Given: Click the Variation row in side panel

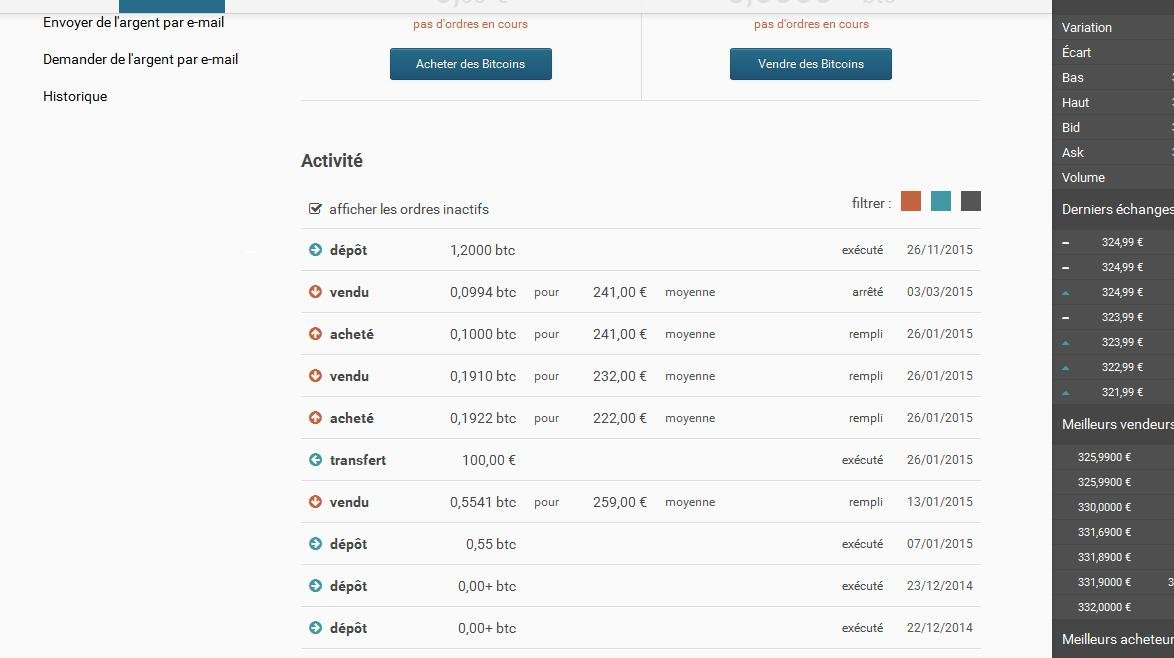Looking at the screenshot, I should coord(1113,27).
